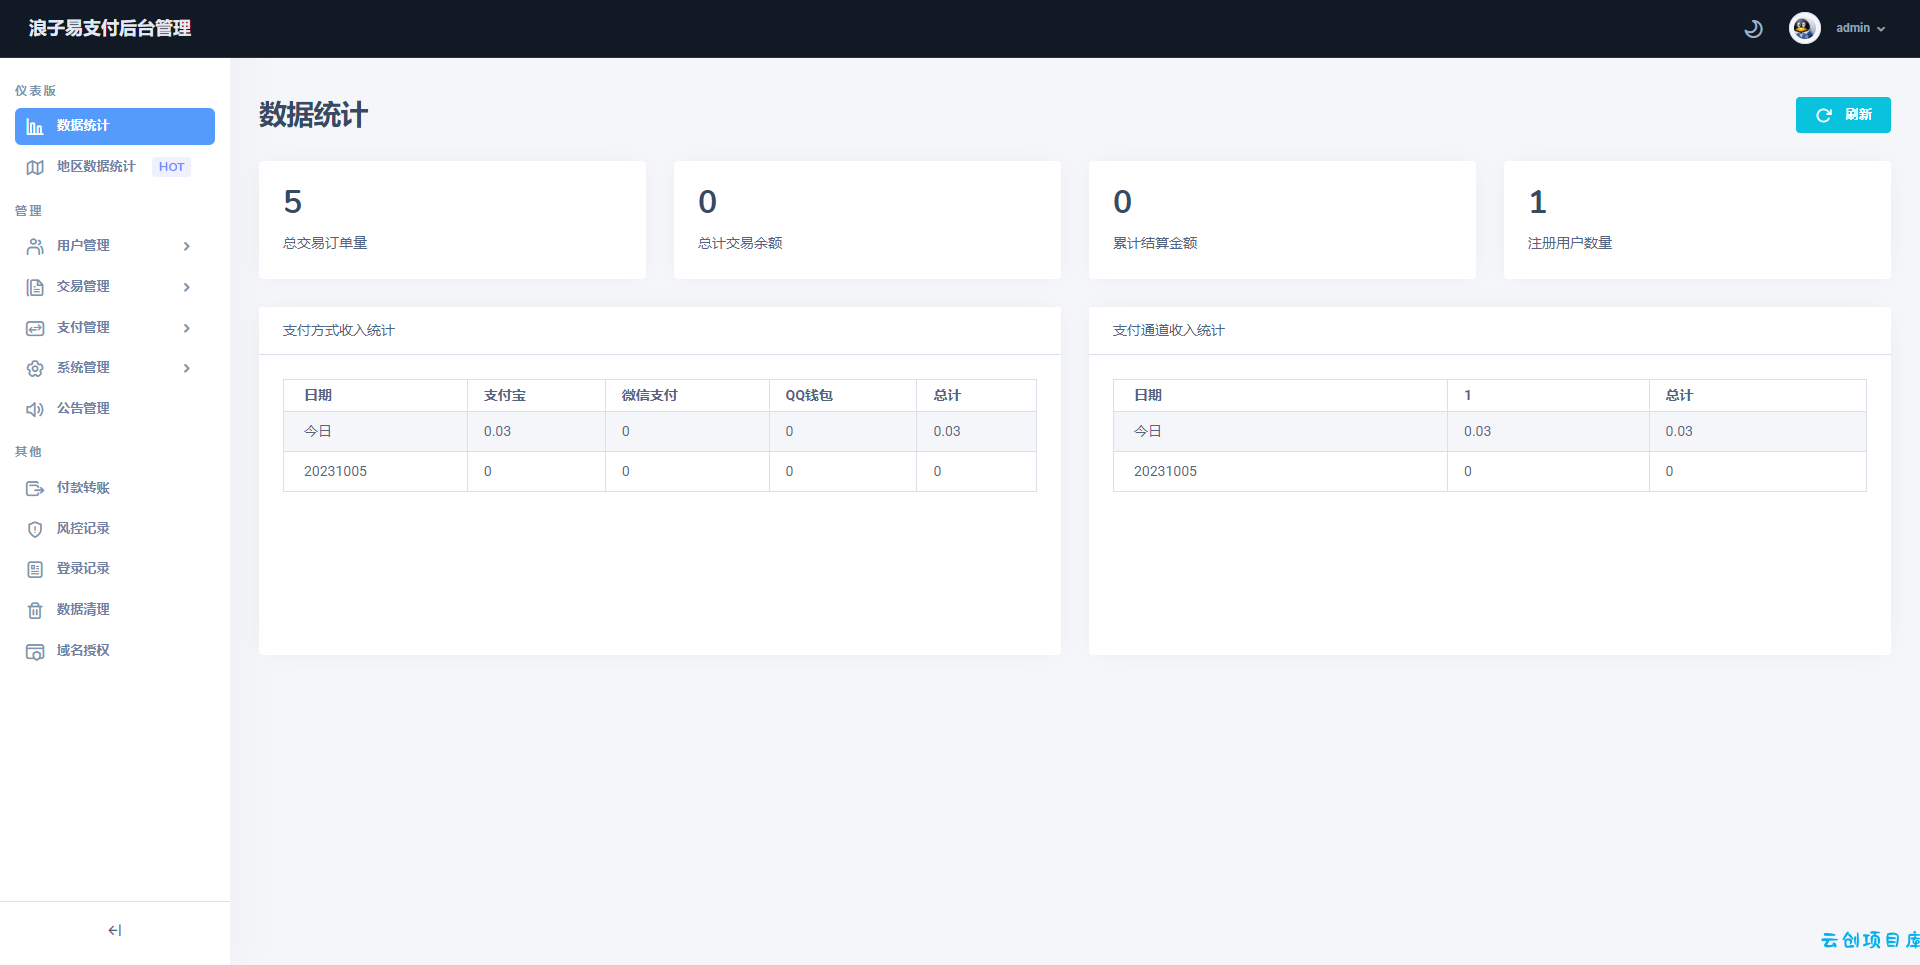Click the 累计结算金额 card label
Image resolution: width=1920 pixels, height=965 pixels.
tap(1155, 243)
